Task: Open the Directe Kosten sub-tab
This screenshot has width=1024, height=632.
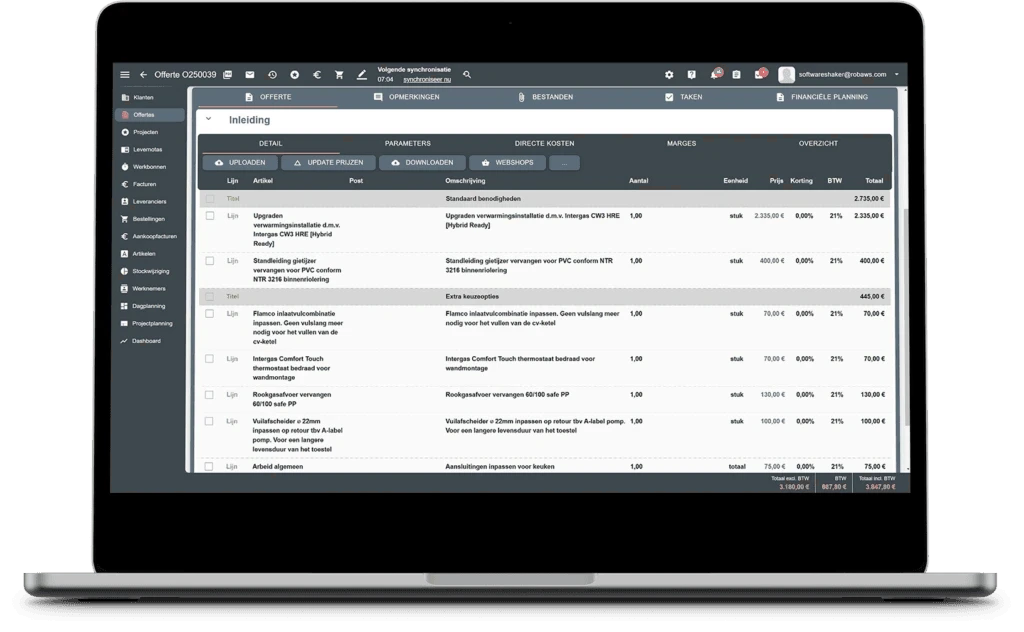Action: tap(544, 144)
